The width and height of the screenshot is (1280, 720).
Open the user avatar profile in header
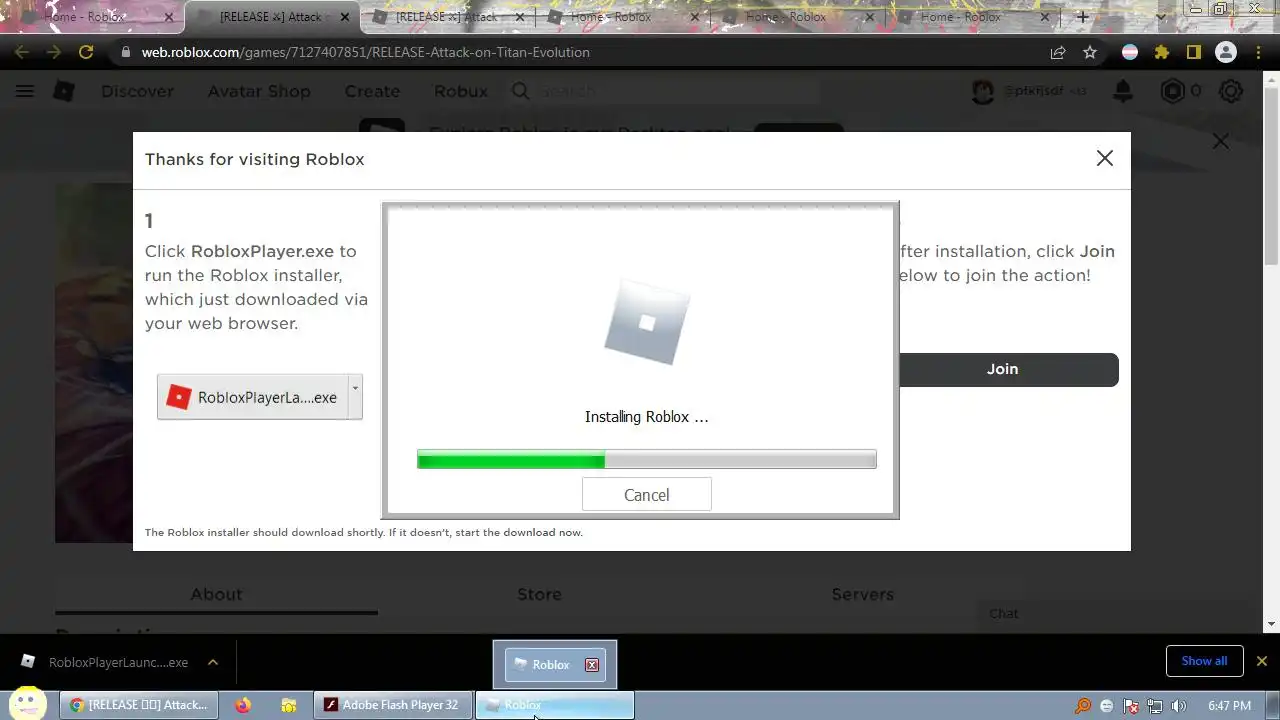[984, 91]
